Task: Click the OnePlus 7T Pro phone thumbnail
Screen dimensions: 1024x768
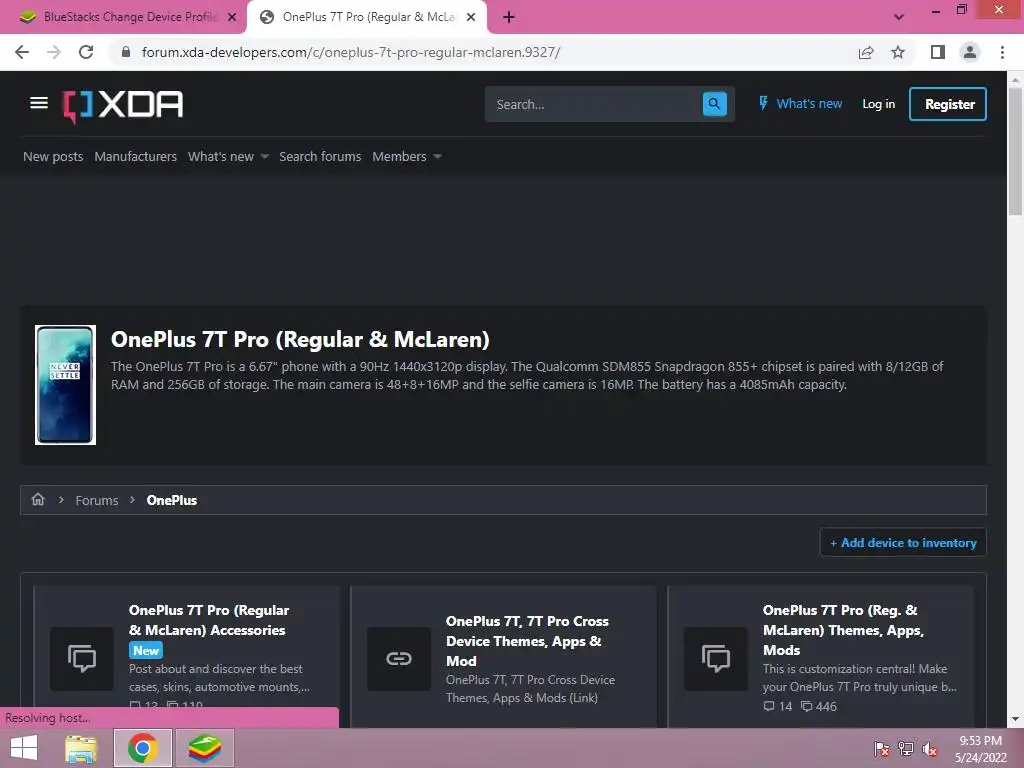Action: pos(65,385)
